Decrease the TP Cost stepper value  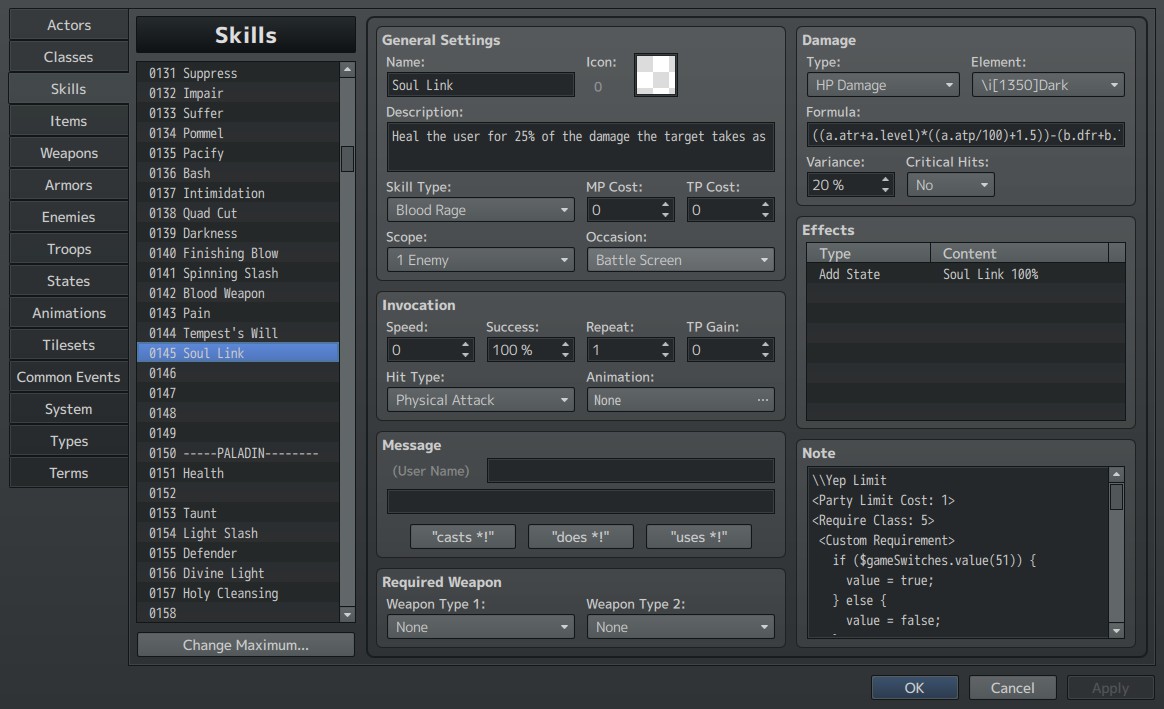point(765,215)
